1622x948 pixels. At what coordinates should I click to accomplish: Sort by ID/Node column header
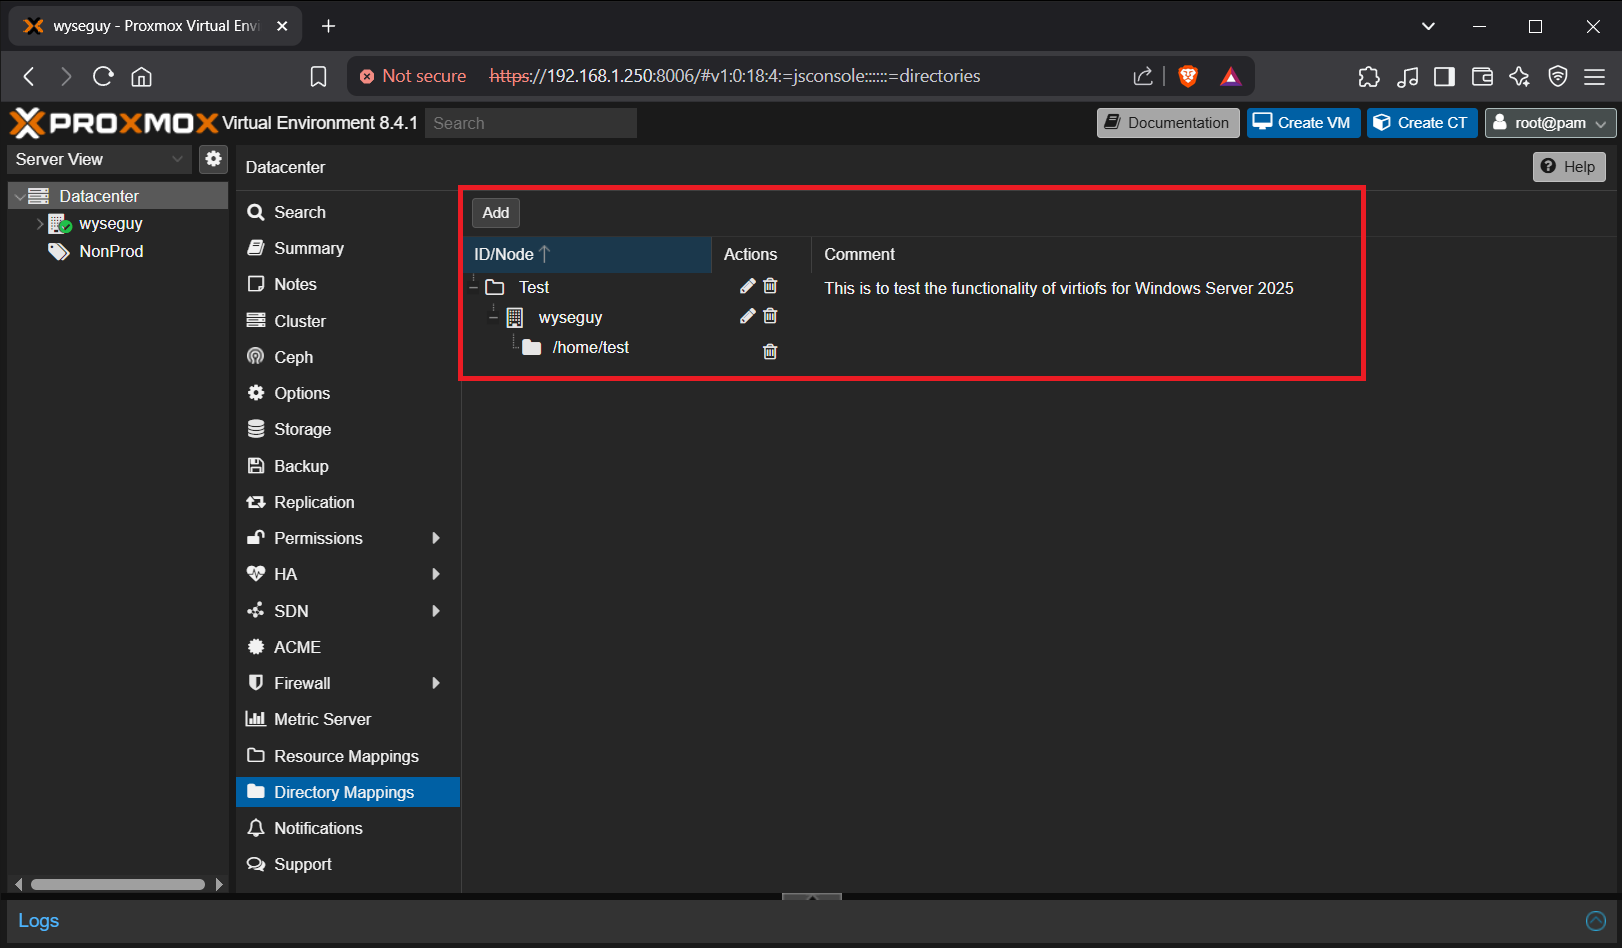tap(587, 254)
